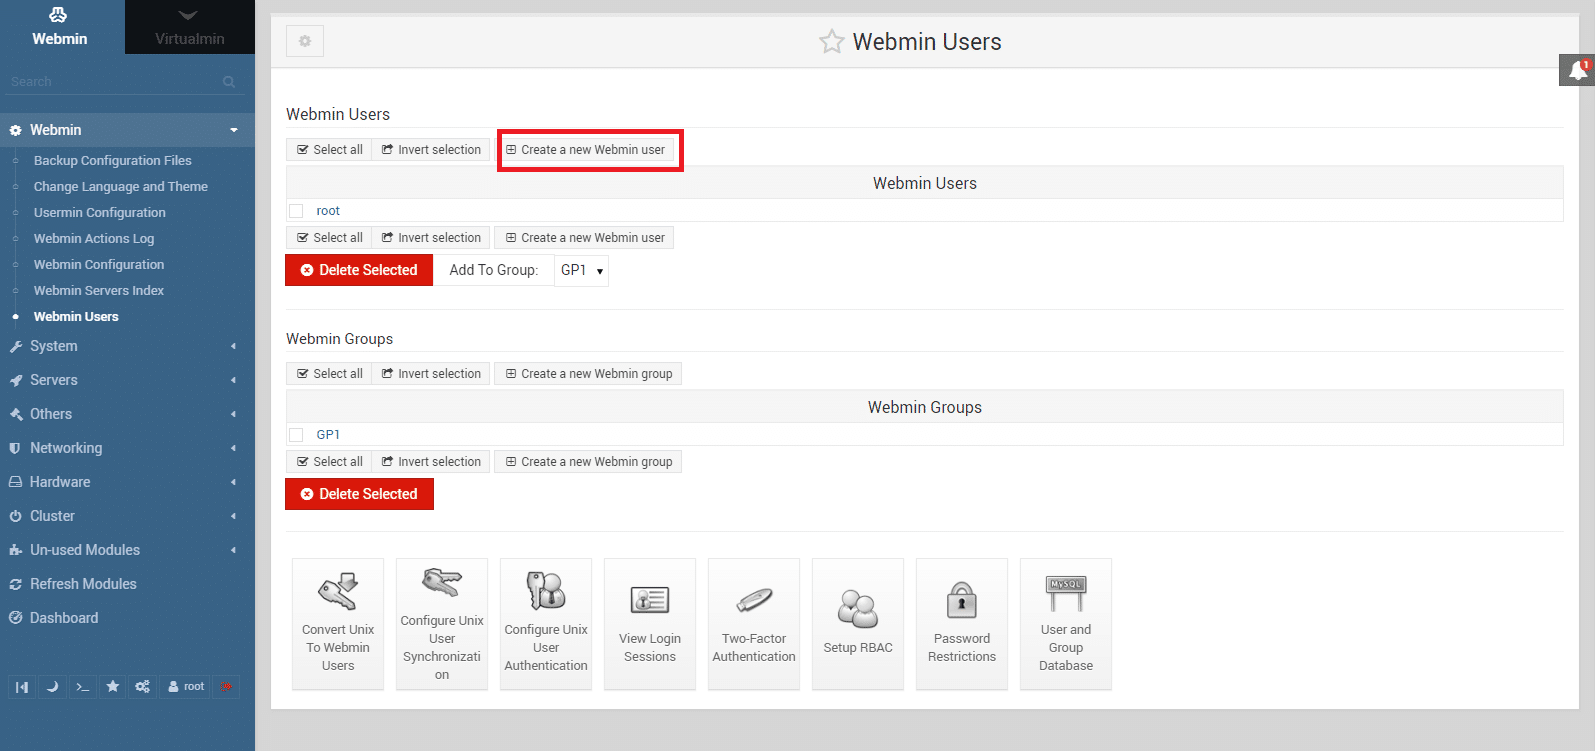Open notifications bell icon

[1577, 70]
